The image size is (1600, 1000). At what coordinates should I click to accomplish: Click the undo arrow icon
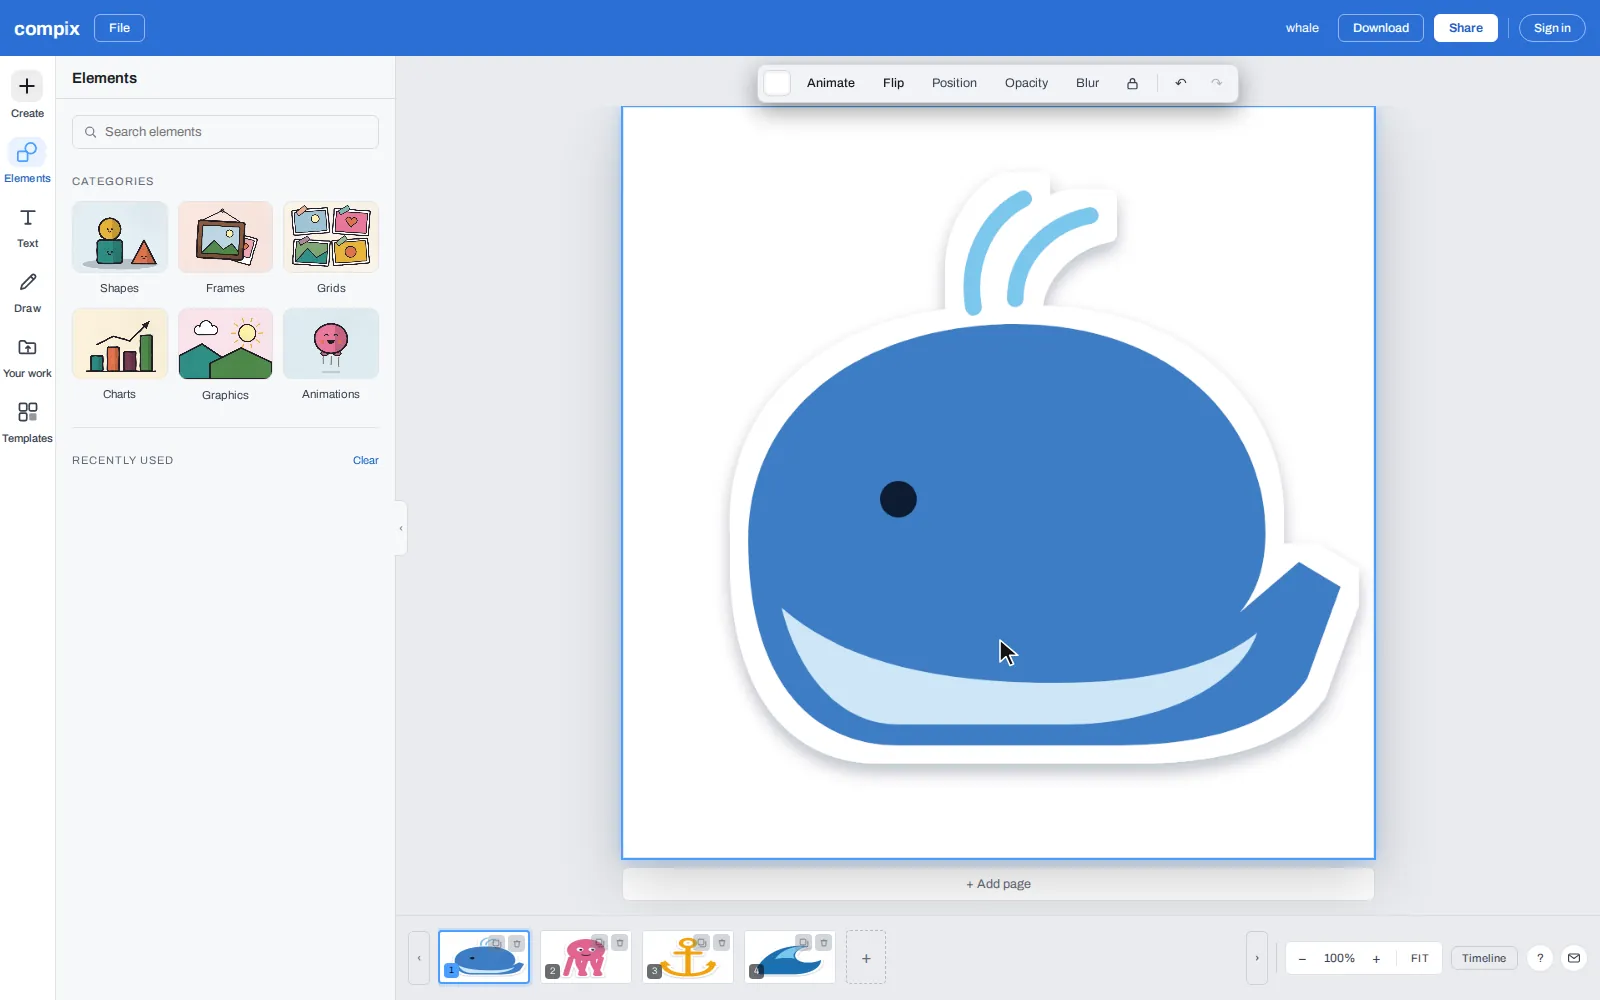click(x=1181, y=83)
